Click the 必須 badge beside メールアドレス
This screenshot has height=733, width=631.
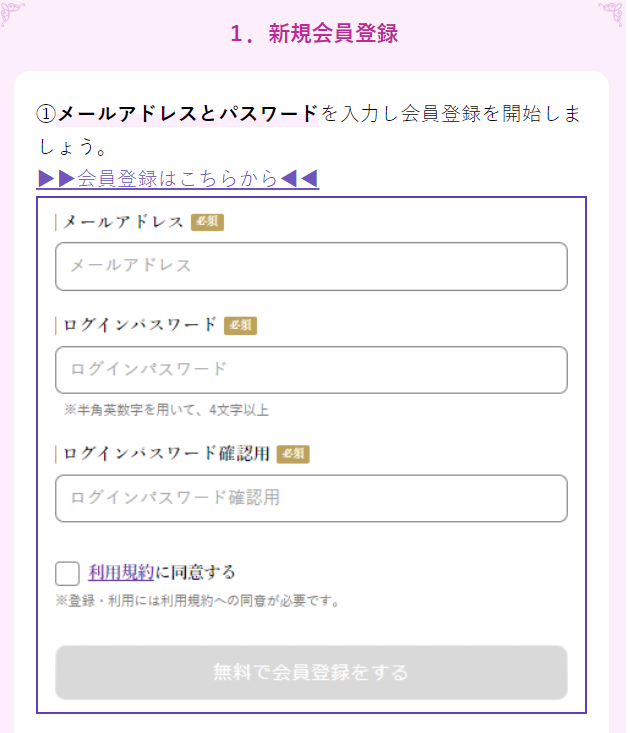coord(207,222)
